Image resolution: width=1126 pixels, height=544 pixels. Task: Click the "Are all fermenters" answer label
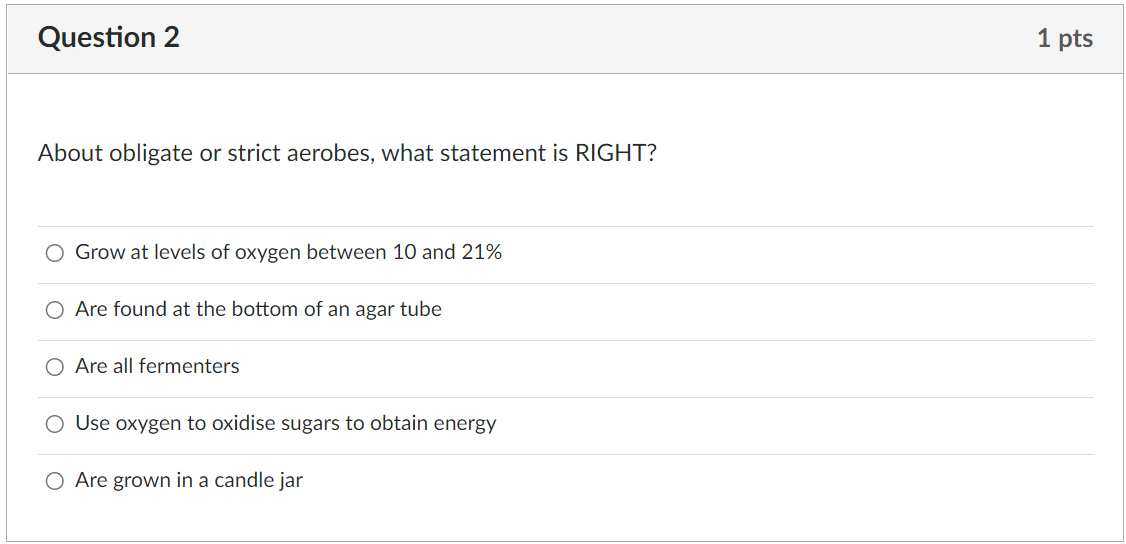157,366
